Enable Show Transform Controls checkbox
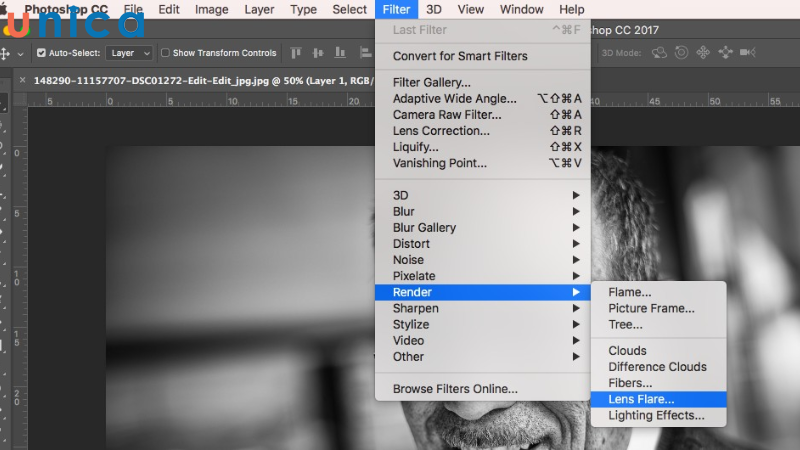 click(165, 53)
